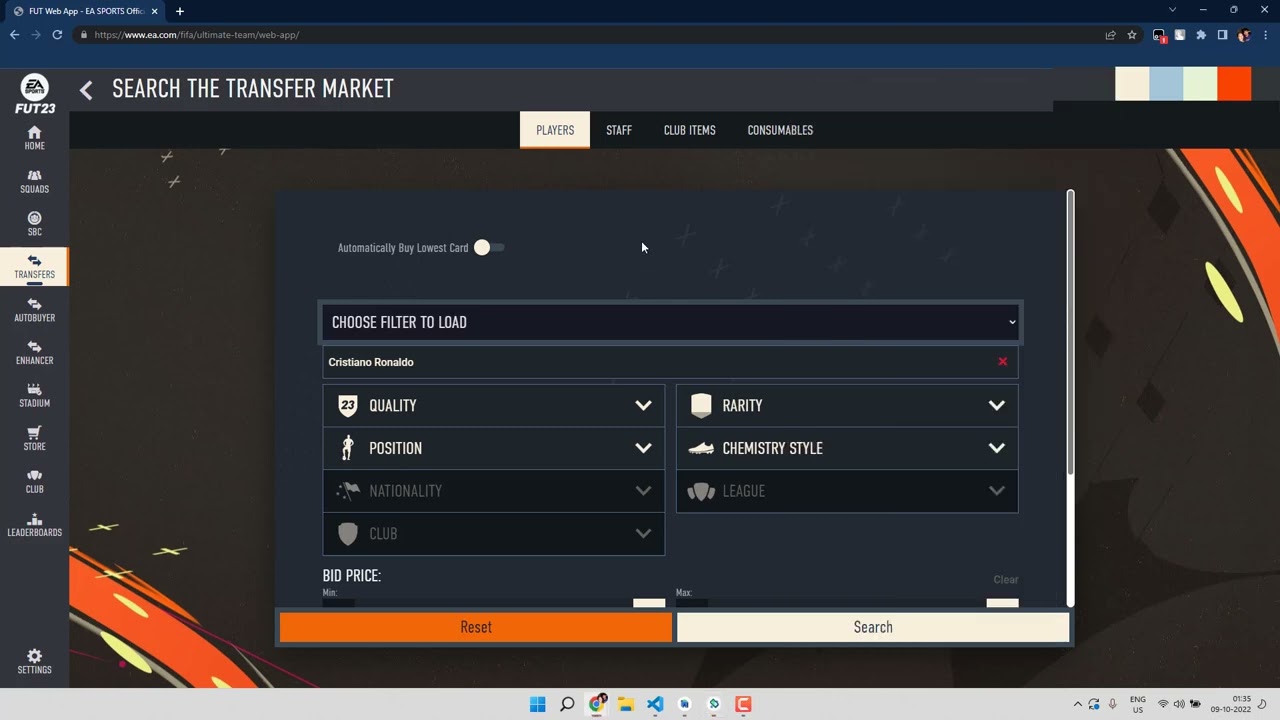The image size is (1280, 720).
Task: Open the Autobuyer sidebar item
Action: [34, 310]
